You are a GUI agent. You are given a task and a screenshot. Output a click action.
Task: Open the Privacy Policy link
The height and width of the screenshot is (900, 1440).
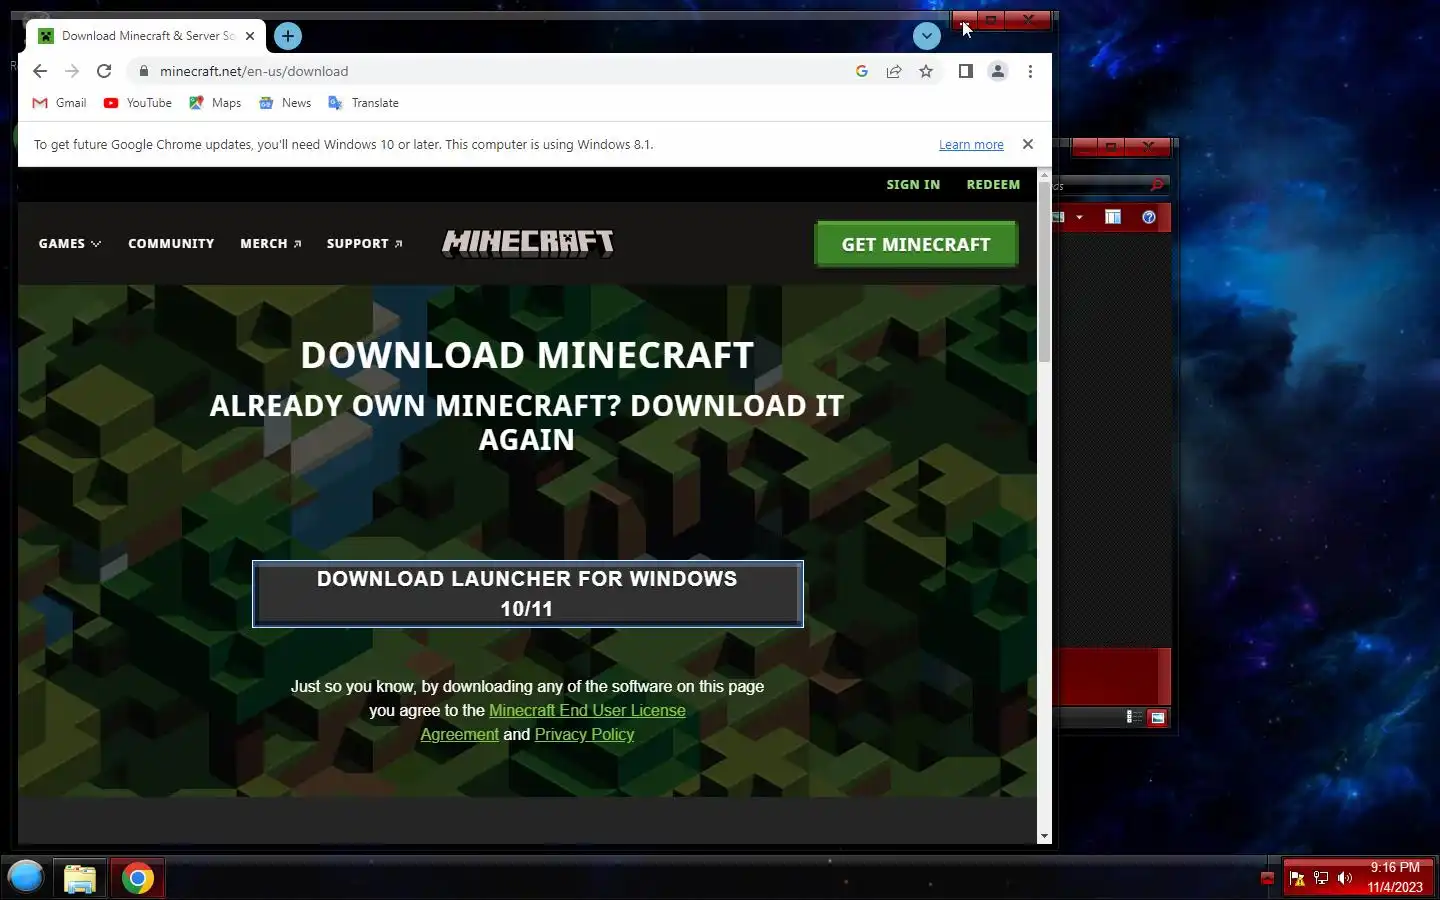click(x=584, y=735)
